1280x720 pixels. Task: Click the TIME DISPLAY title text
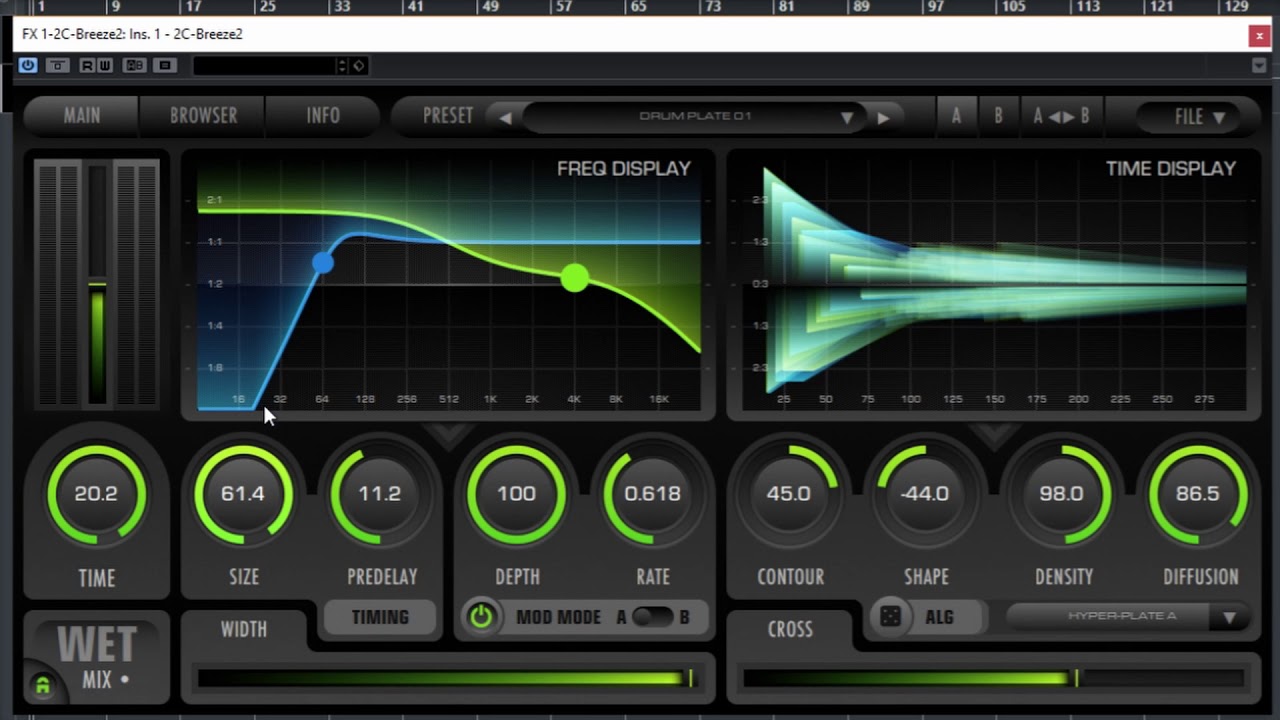pyautogui.click(x=1171, y=169)
